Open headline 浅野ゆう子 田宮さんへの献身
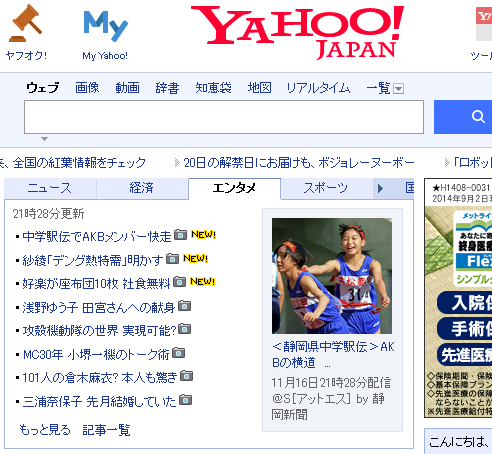 [x=99, y=307]
